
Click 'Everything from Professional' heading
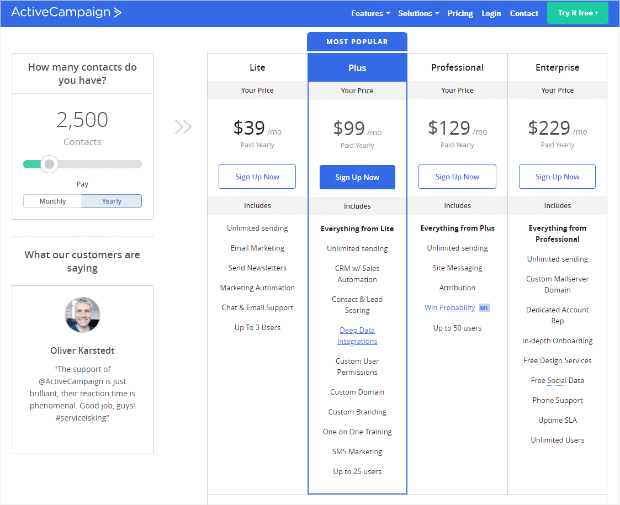[x=557, y=234]
